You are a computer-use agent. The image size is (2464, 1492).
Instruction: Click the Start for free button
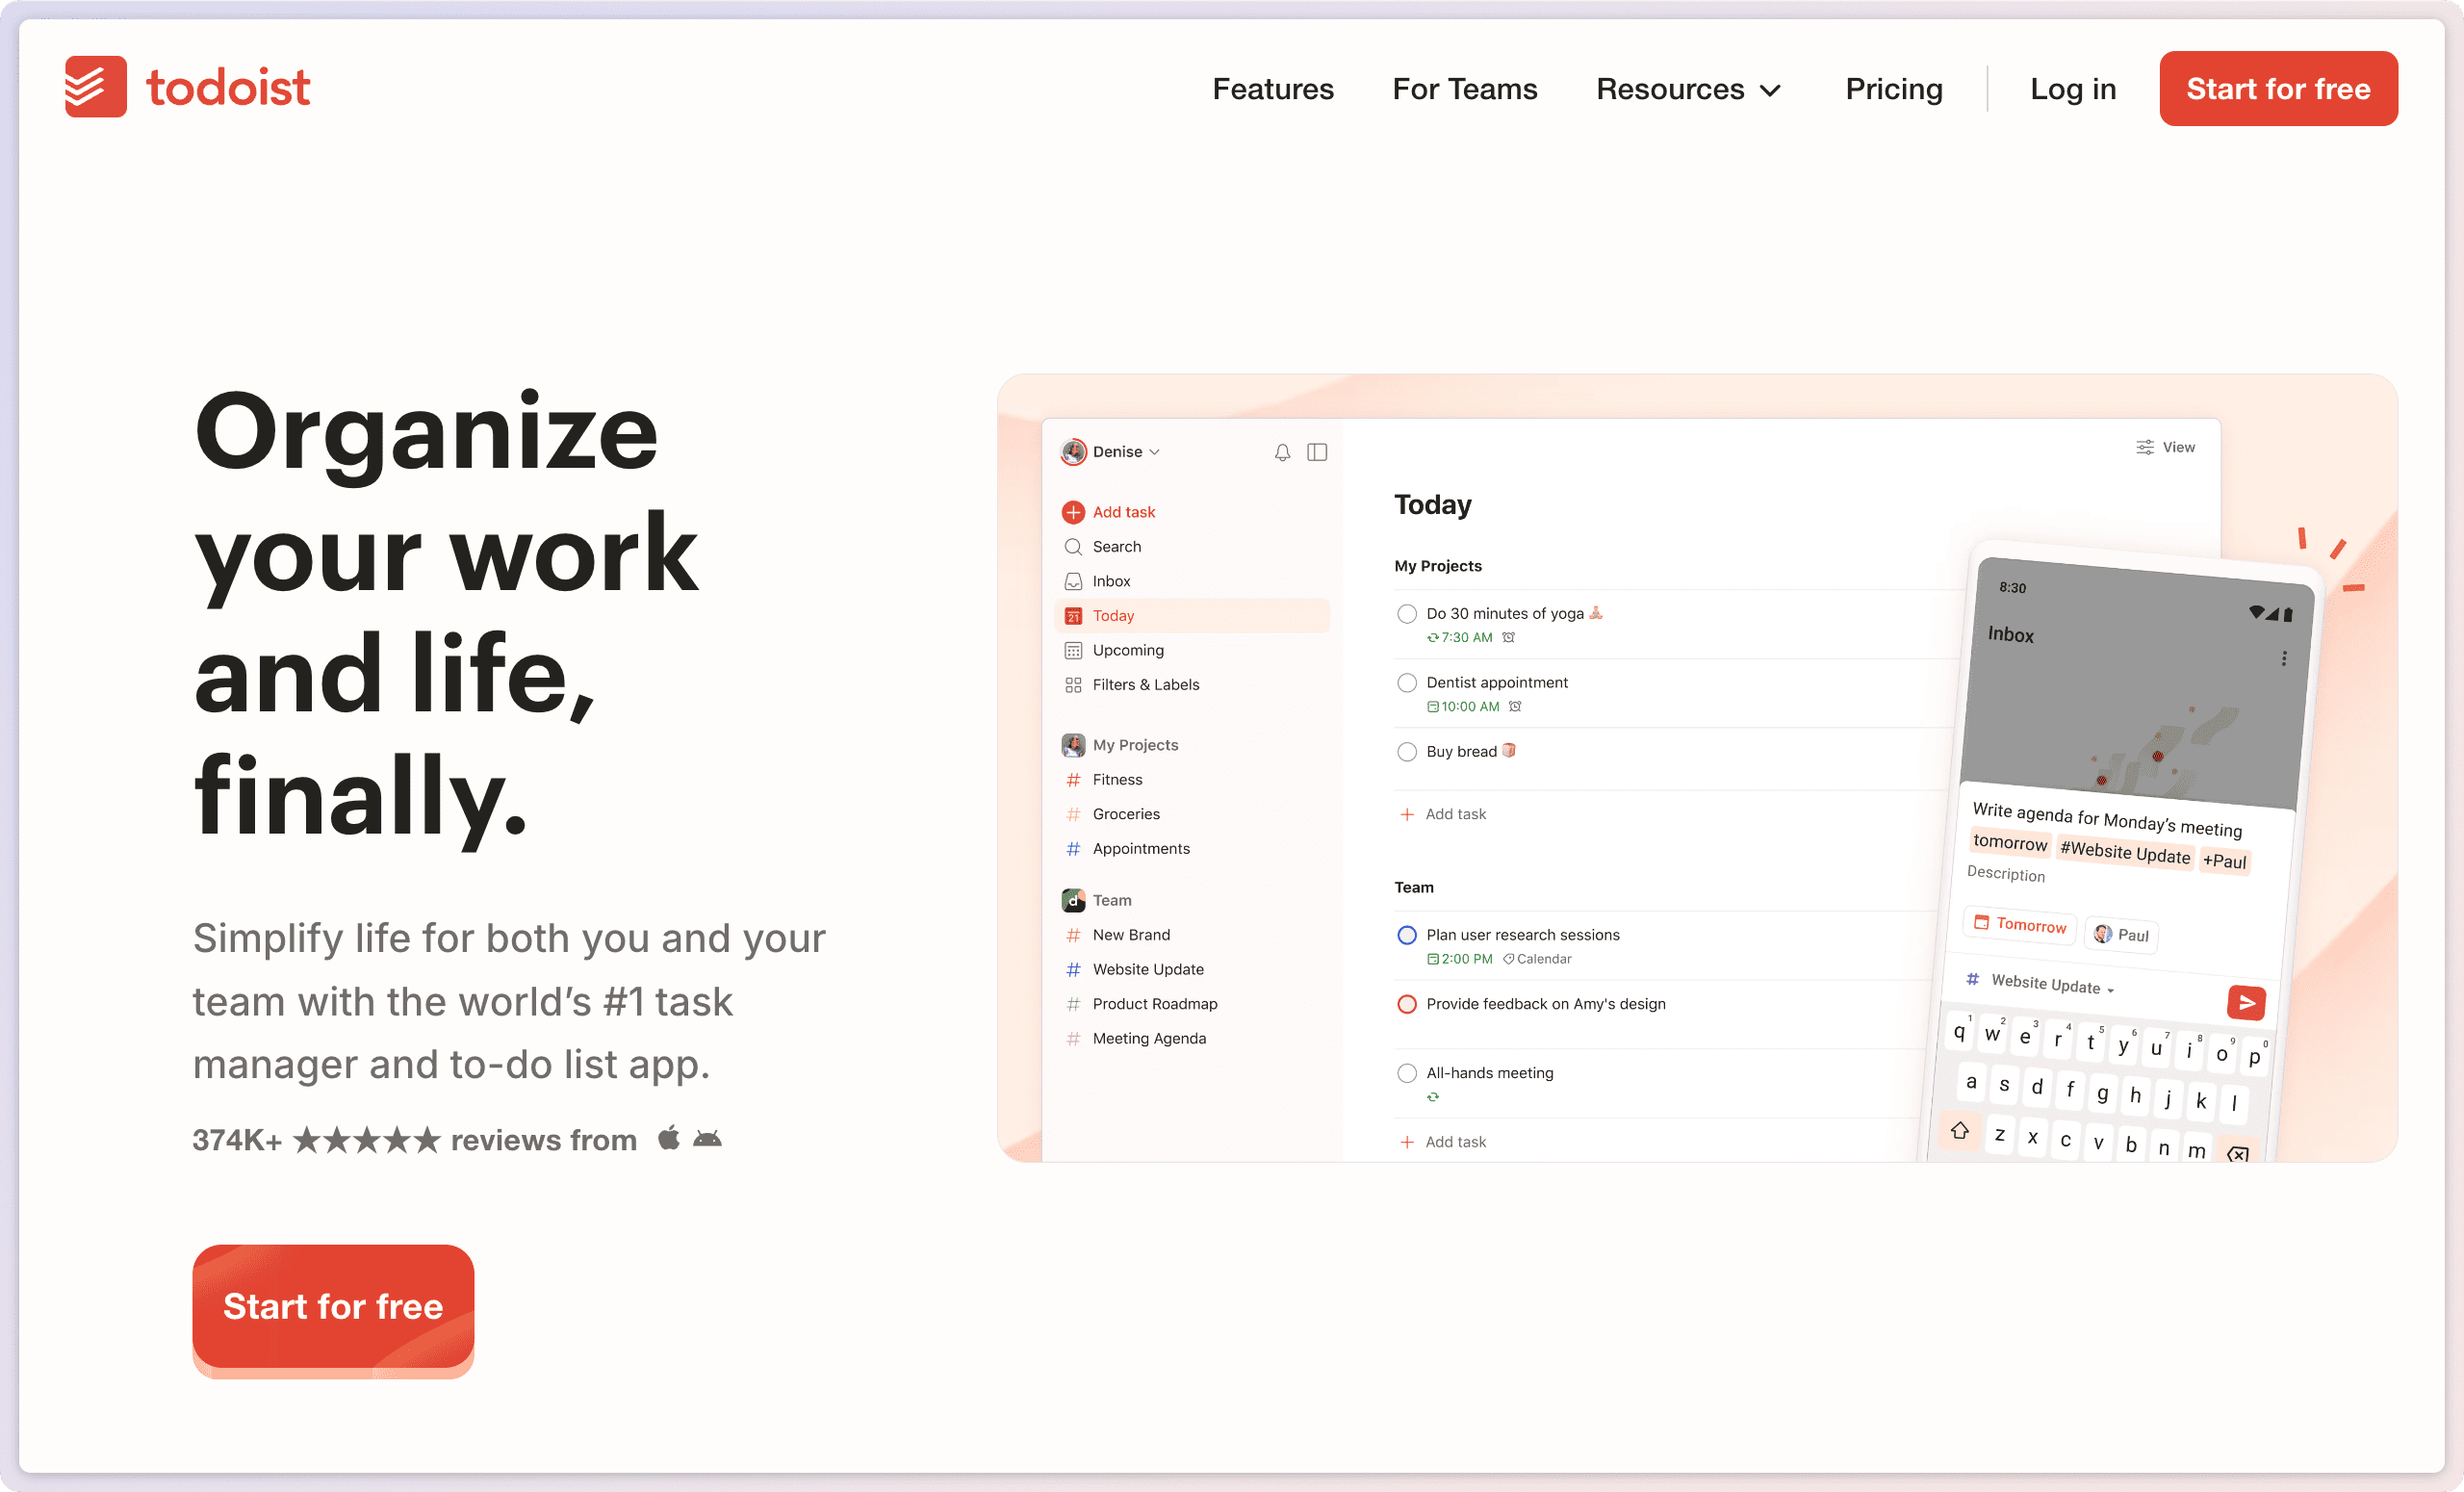tap(2281, 88)
